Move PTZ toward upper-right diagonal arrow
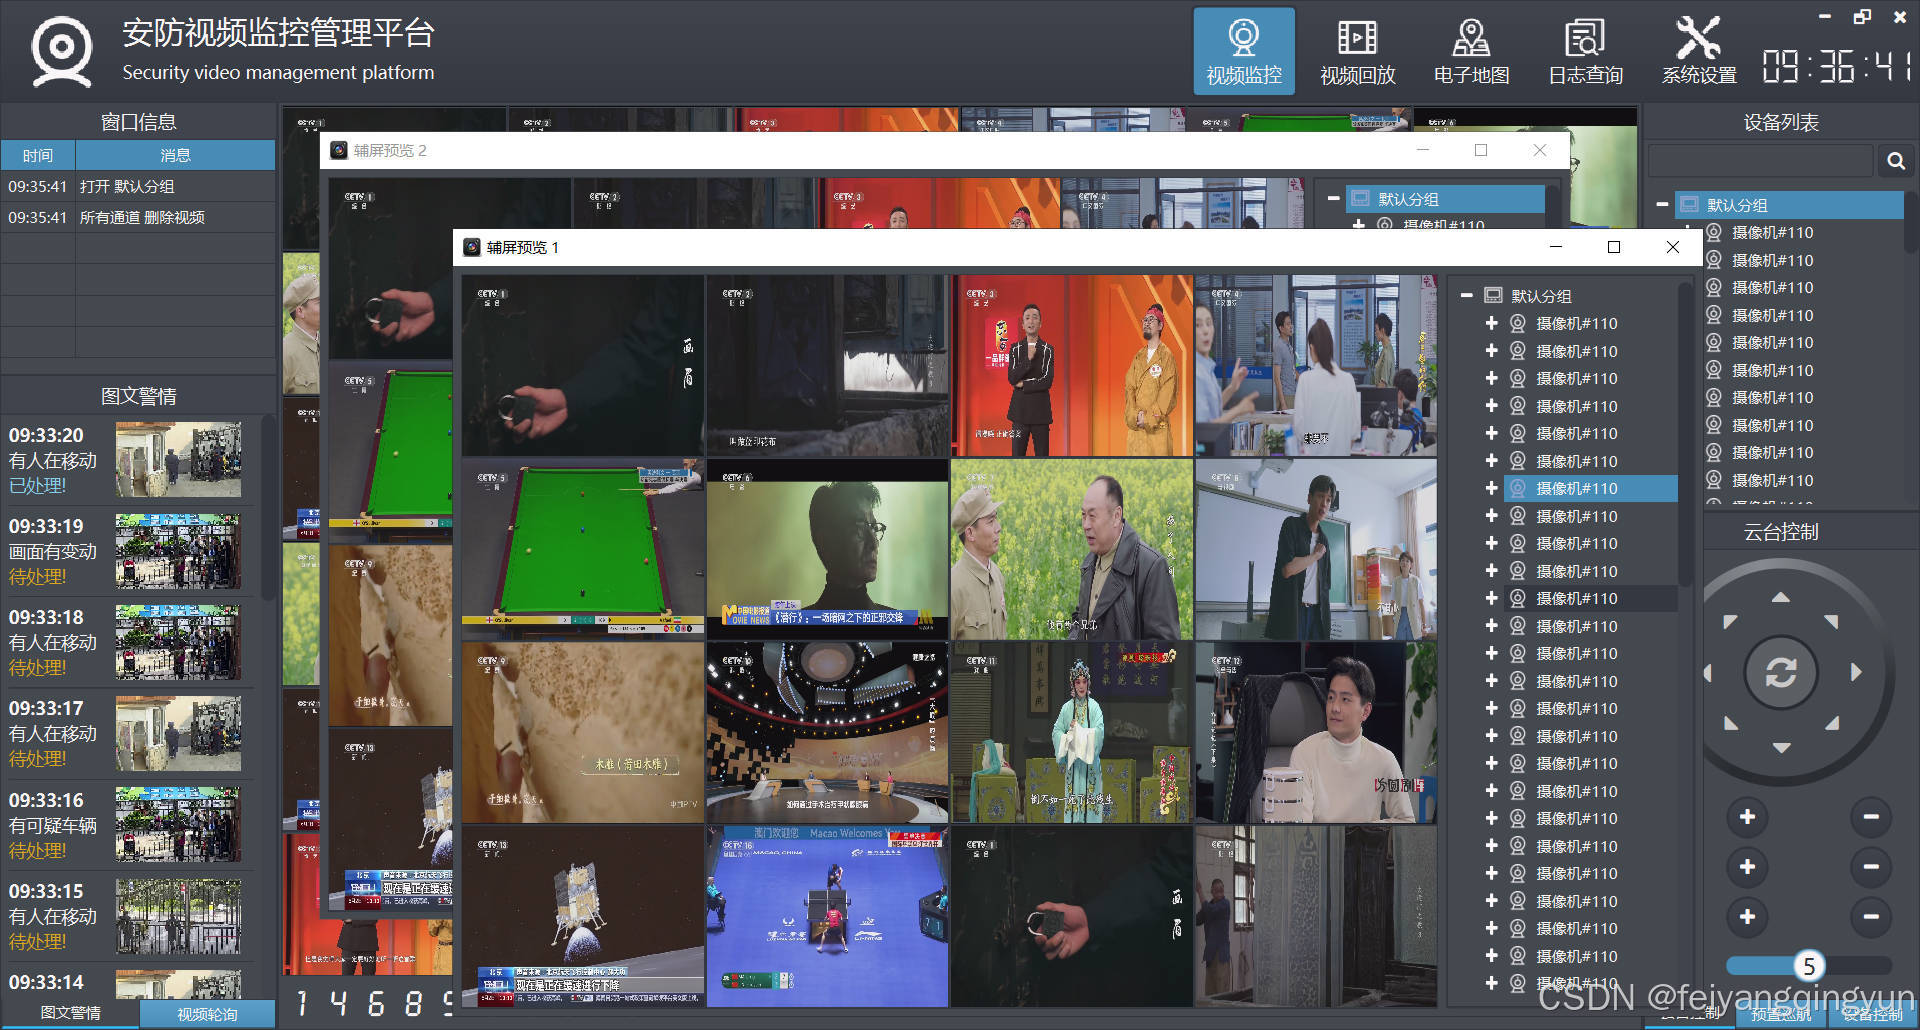 click(x=1831, y=622)
